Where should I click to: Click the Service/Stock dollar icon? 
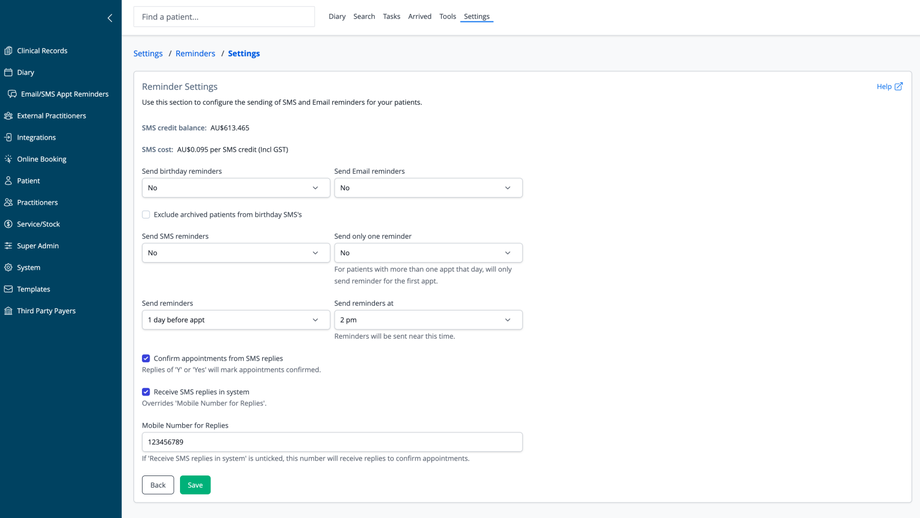point(8,224)
